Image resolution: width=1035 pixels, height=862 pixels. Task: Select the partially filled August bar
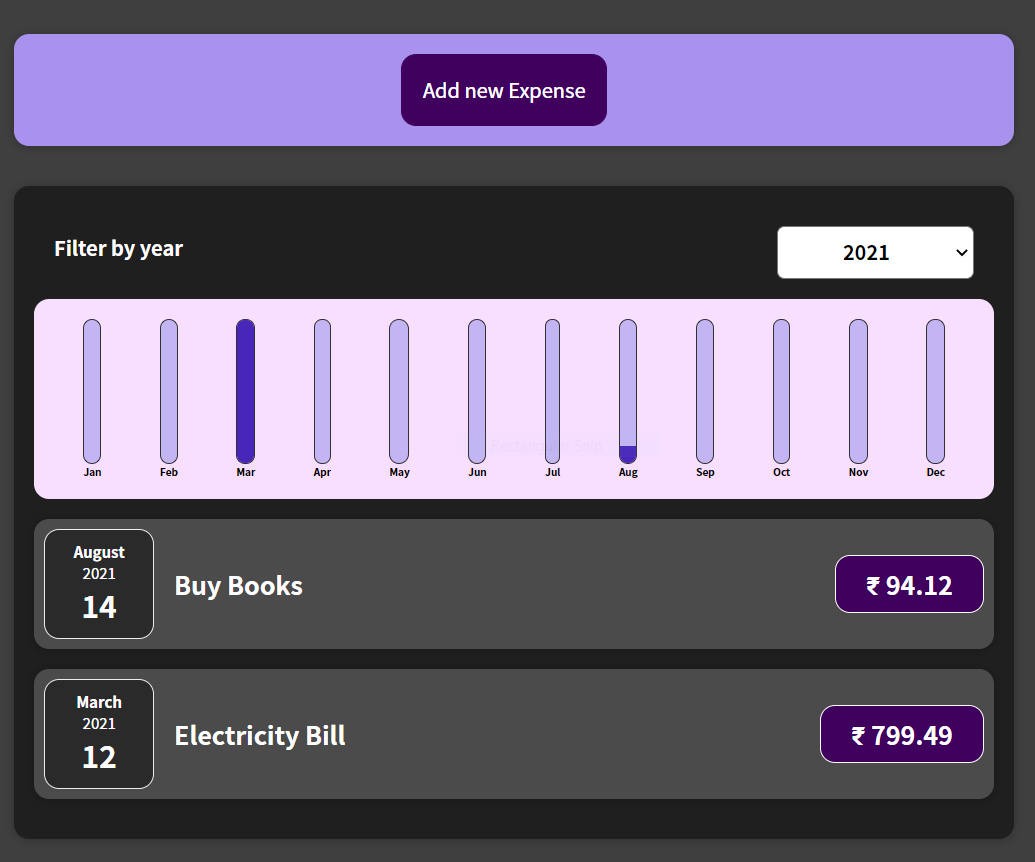pyautogui.click(x=628, y=391)
